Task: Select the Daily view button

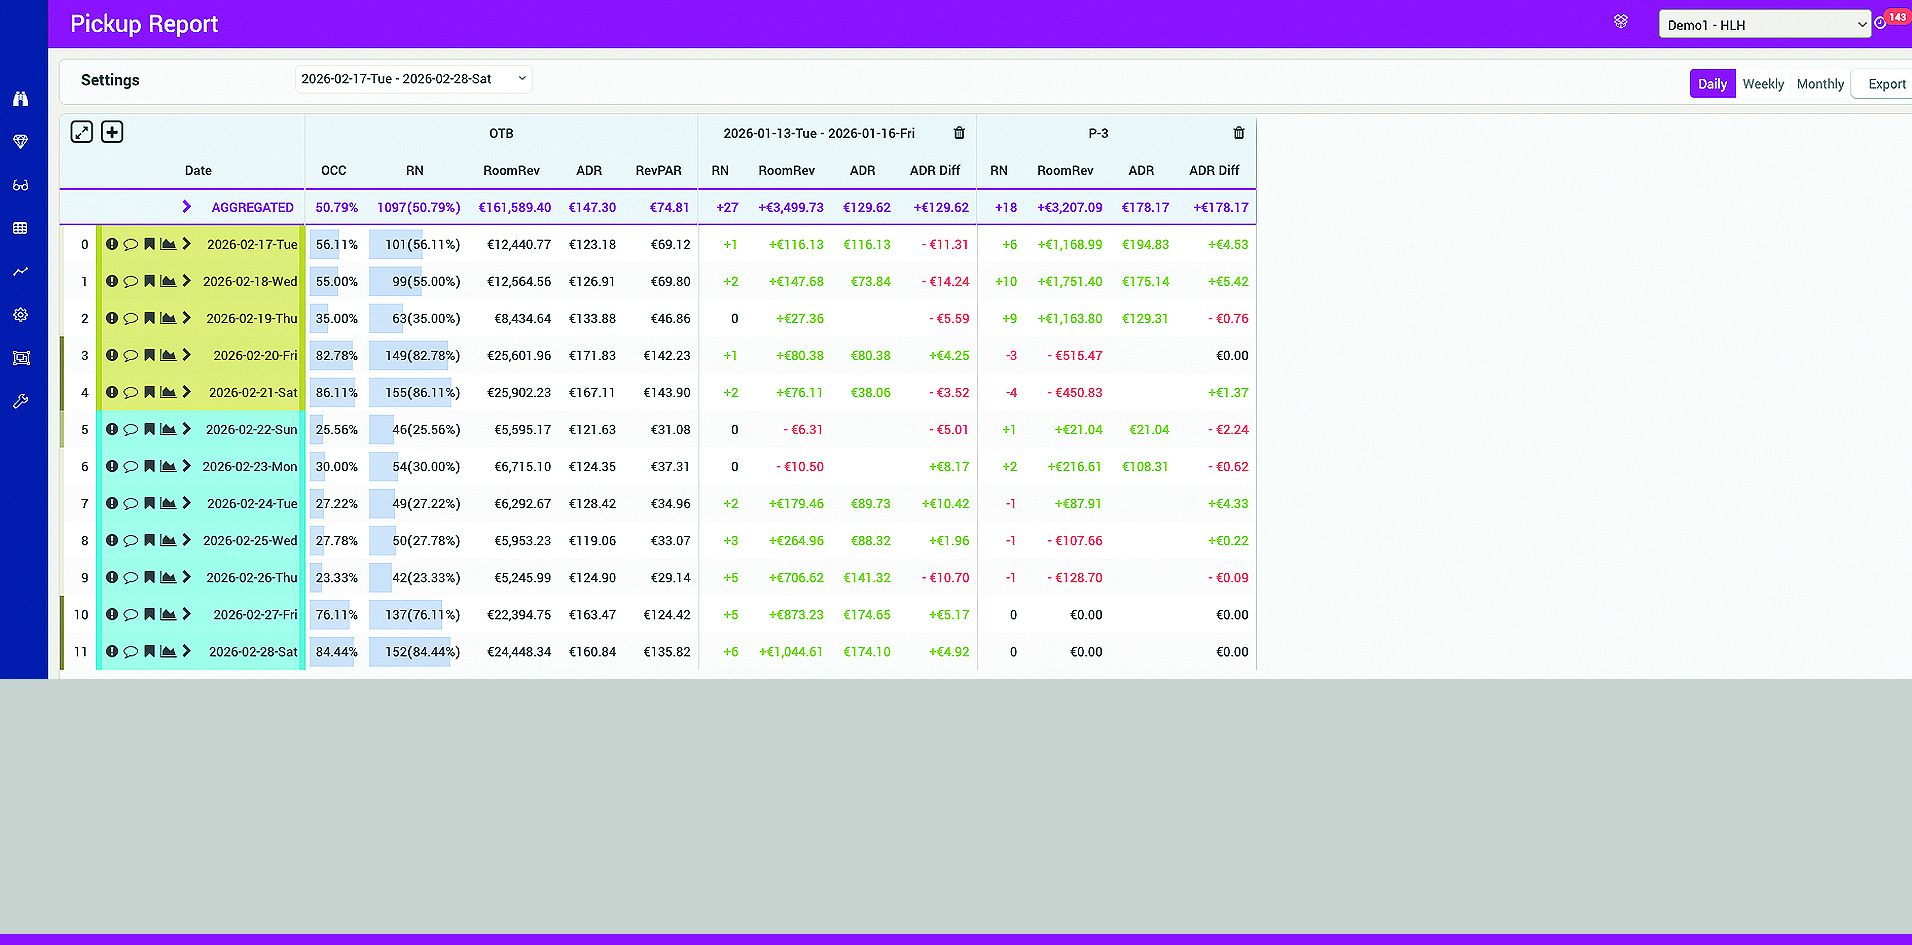Action: (1712, 84)
